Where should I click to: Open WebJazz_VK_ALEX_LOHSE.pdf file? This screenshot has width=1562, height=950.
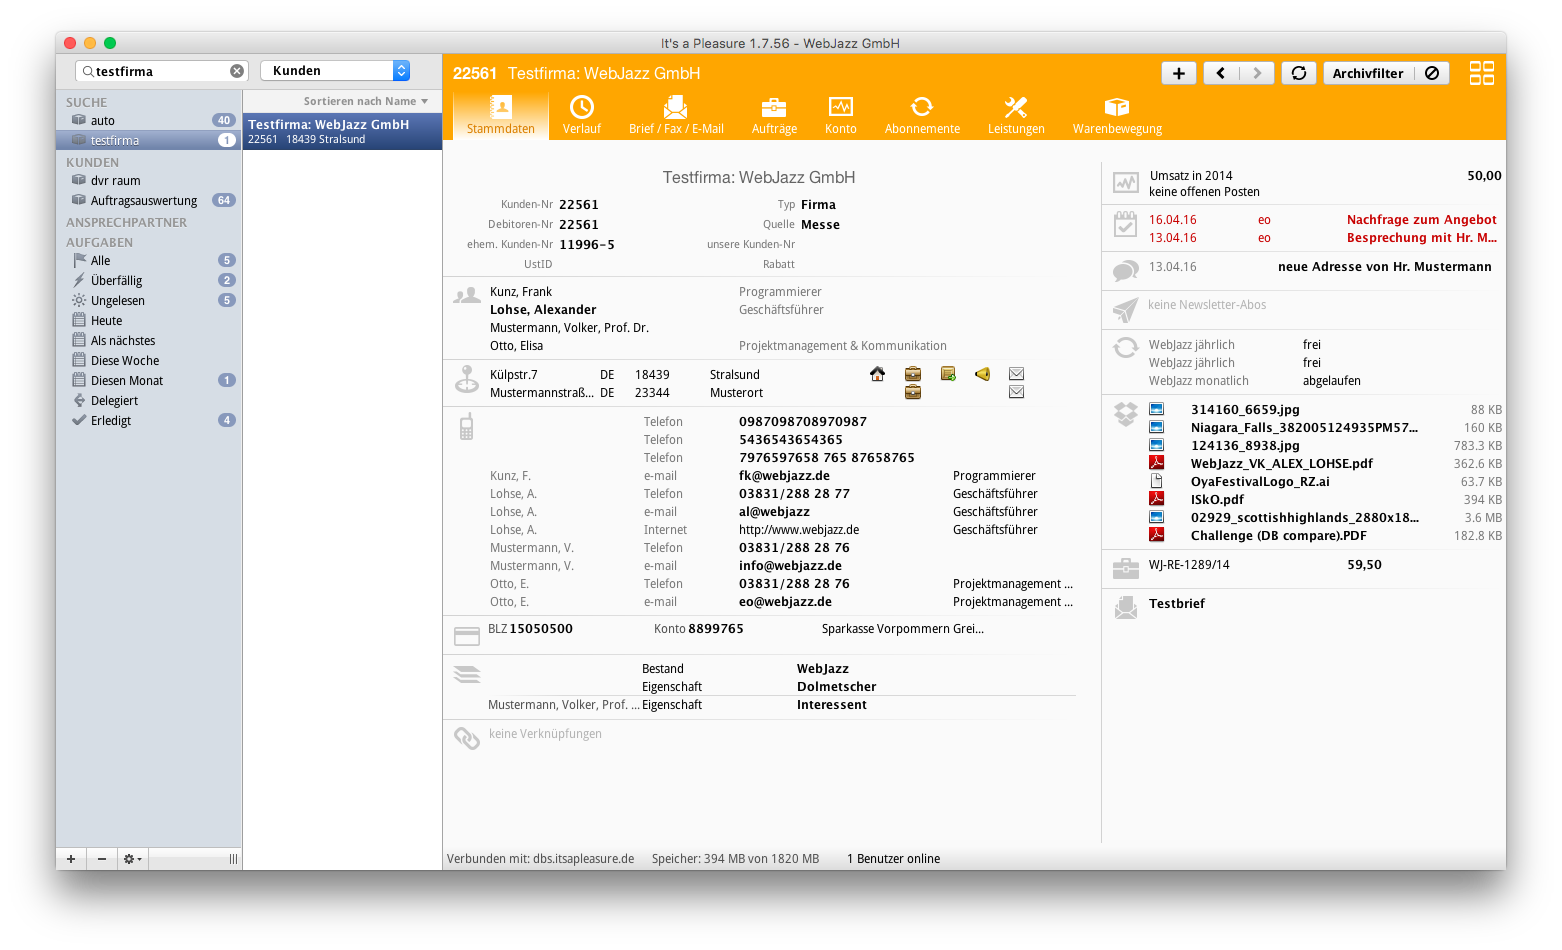1281,464
